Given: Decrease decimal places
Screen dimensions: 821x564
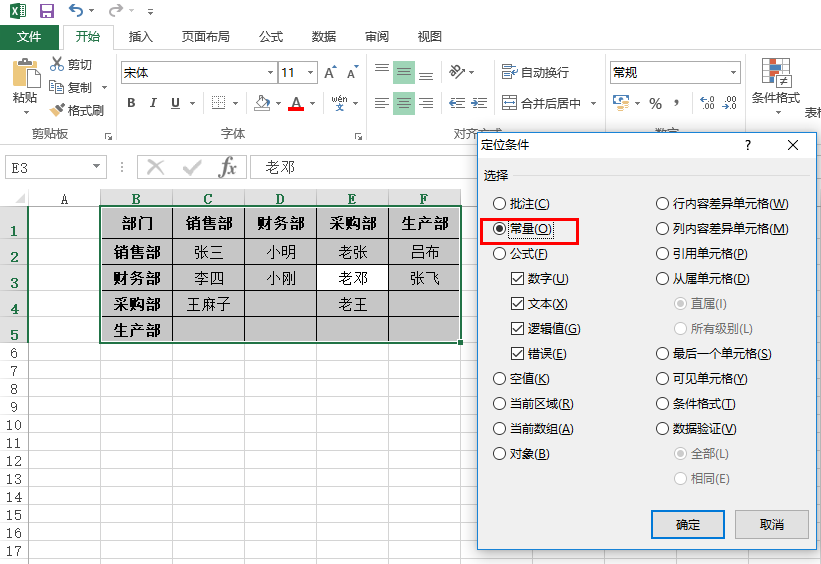Looking at the screenshot, I should (729, 103).
